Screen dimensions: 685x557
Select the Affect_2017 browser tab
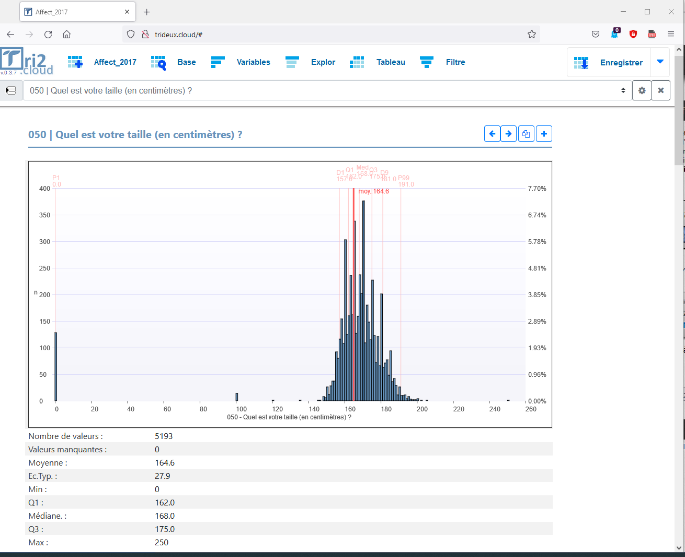tap(77, 12)
